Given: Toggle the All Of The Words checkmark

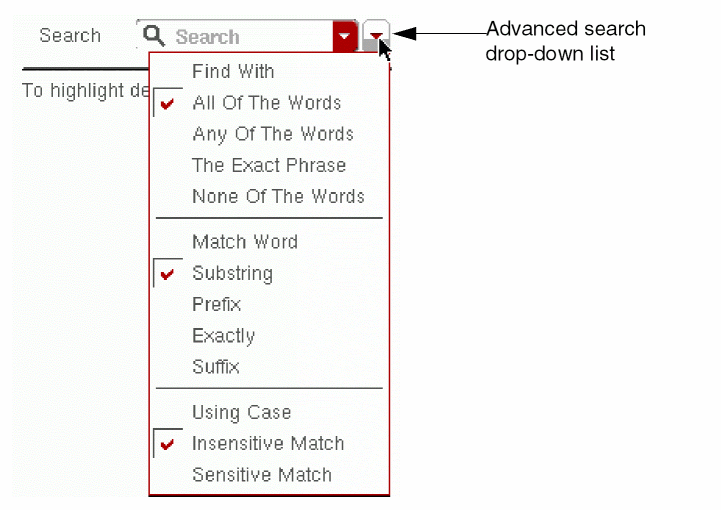Looking at the screenshot, I should coord(167,104).
